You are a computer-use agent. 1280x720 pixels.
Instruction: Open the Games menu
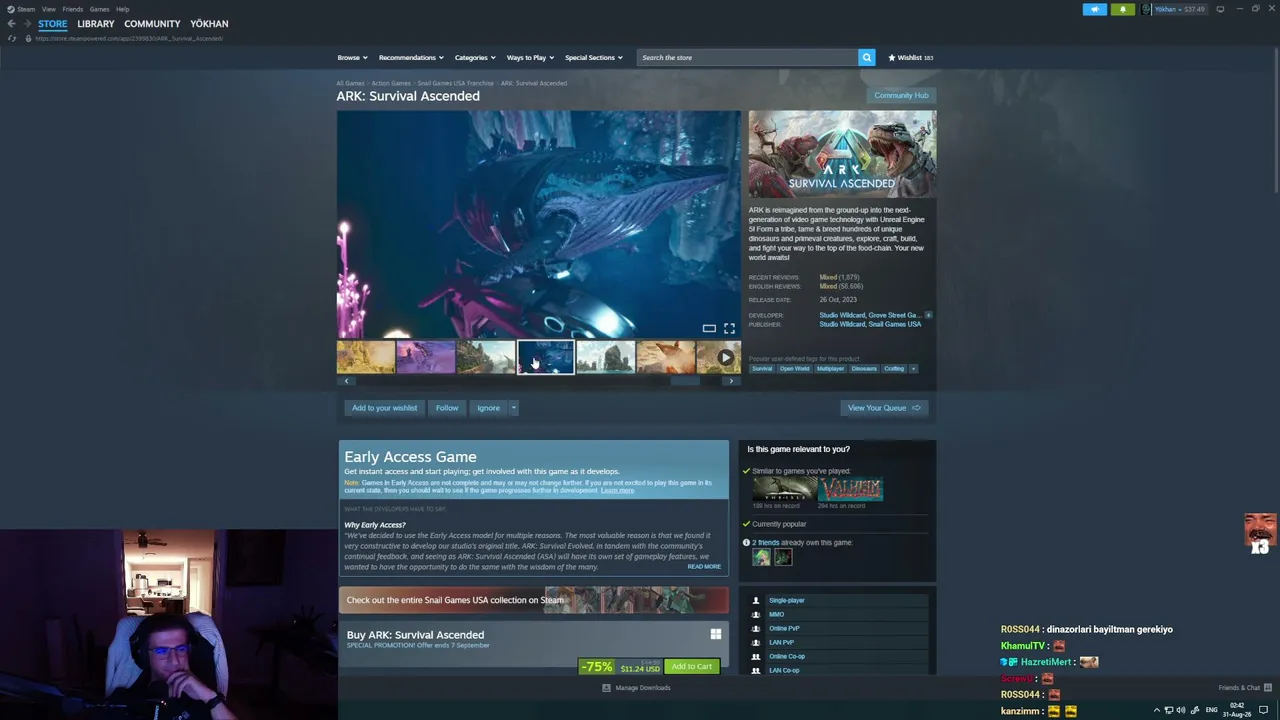[x=99, y=9]
